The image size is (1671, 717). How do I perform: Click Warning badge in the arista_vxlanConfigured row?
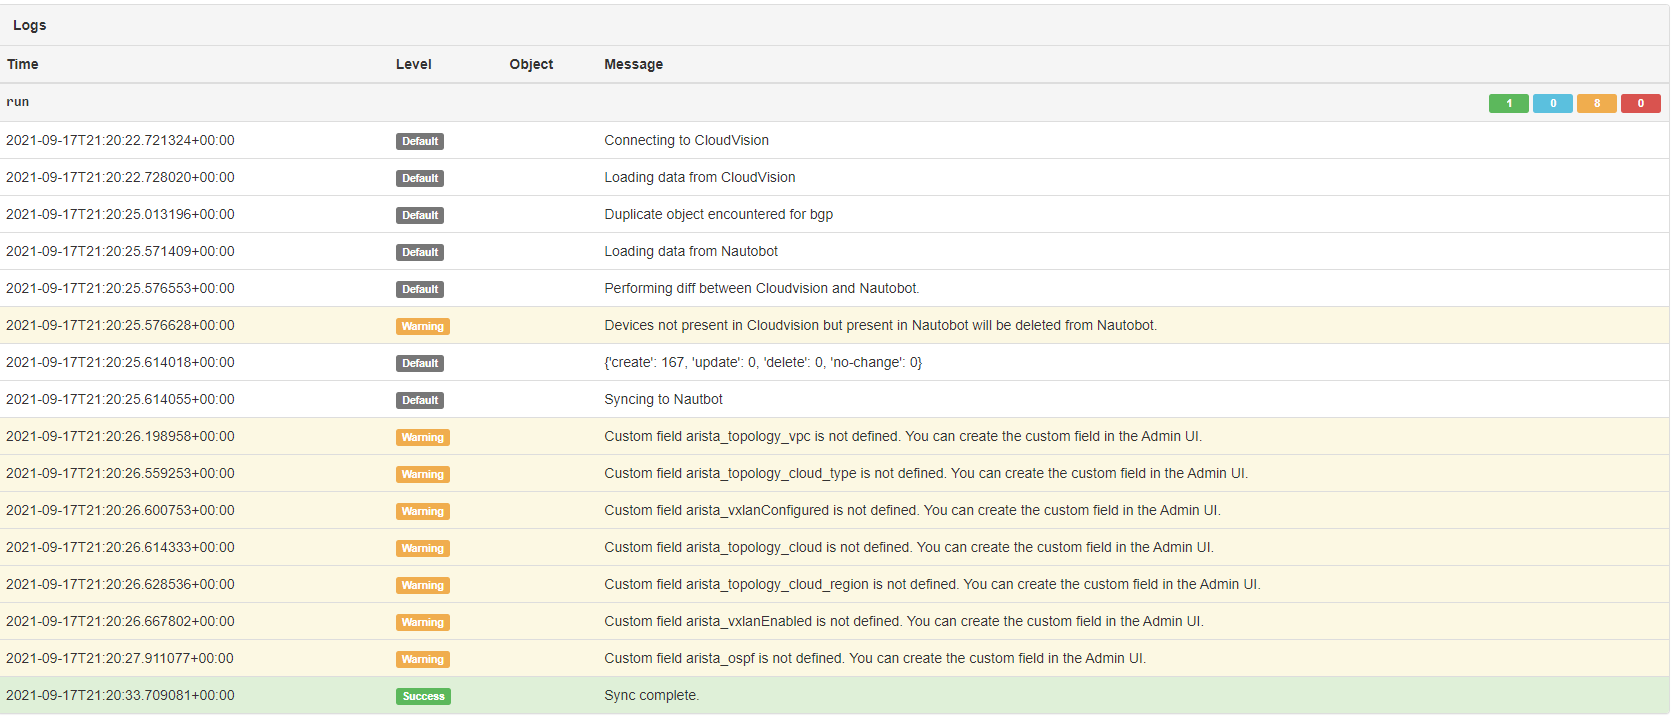point(423,511)
